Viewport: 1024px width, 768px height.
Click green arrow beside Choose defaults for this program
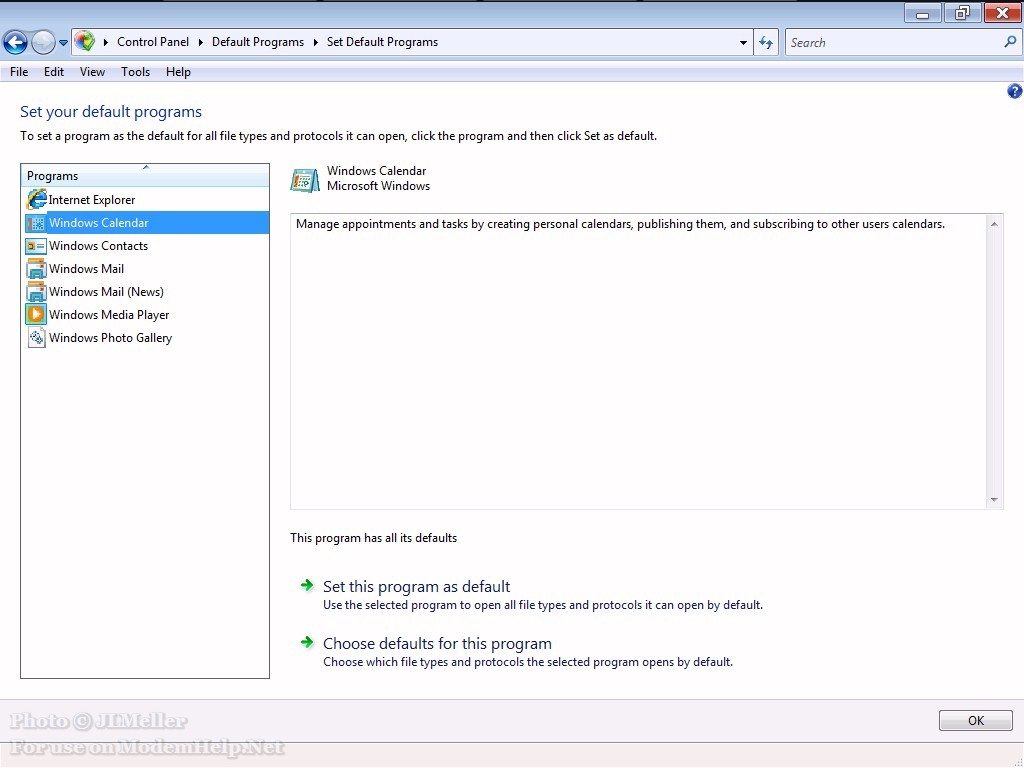(x=307, y=642)
